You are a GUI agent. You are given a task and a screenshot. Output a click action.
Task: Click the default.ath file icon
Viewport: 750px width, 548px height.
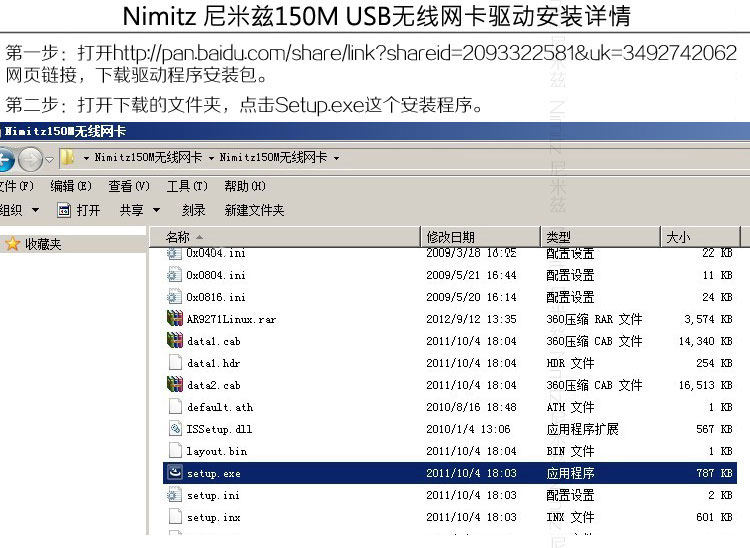pos(175,406)
